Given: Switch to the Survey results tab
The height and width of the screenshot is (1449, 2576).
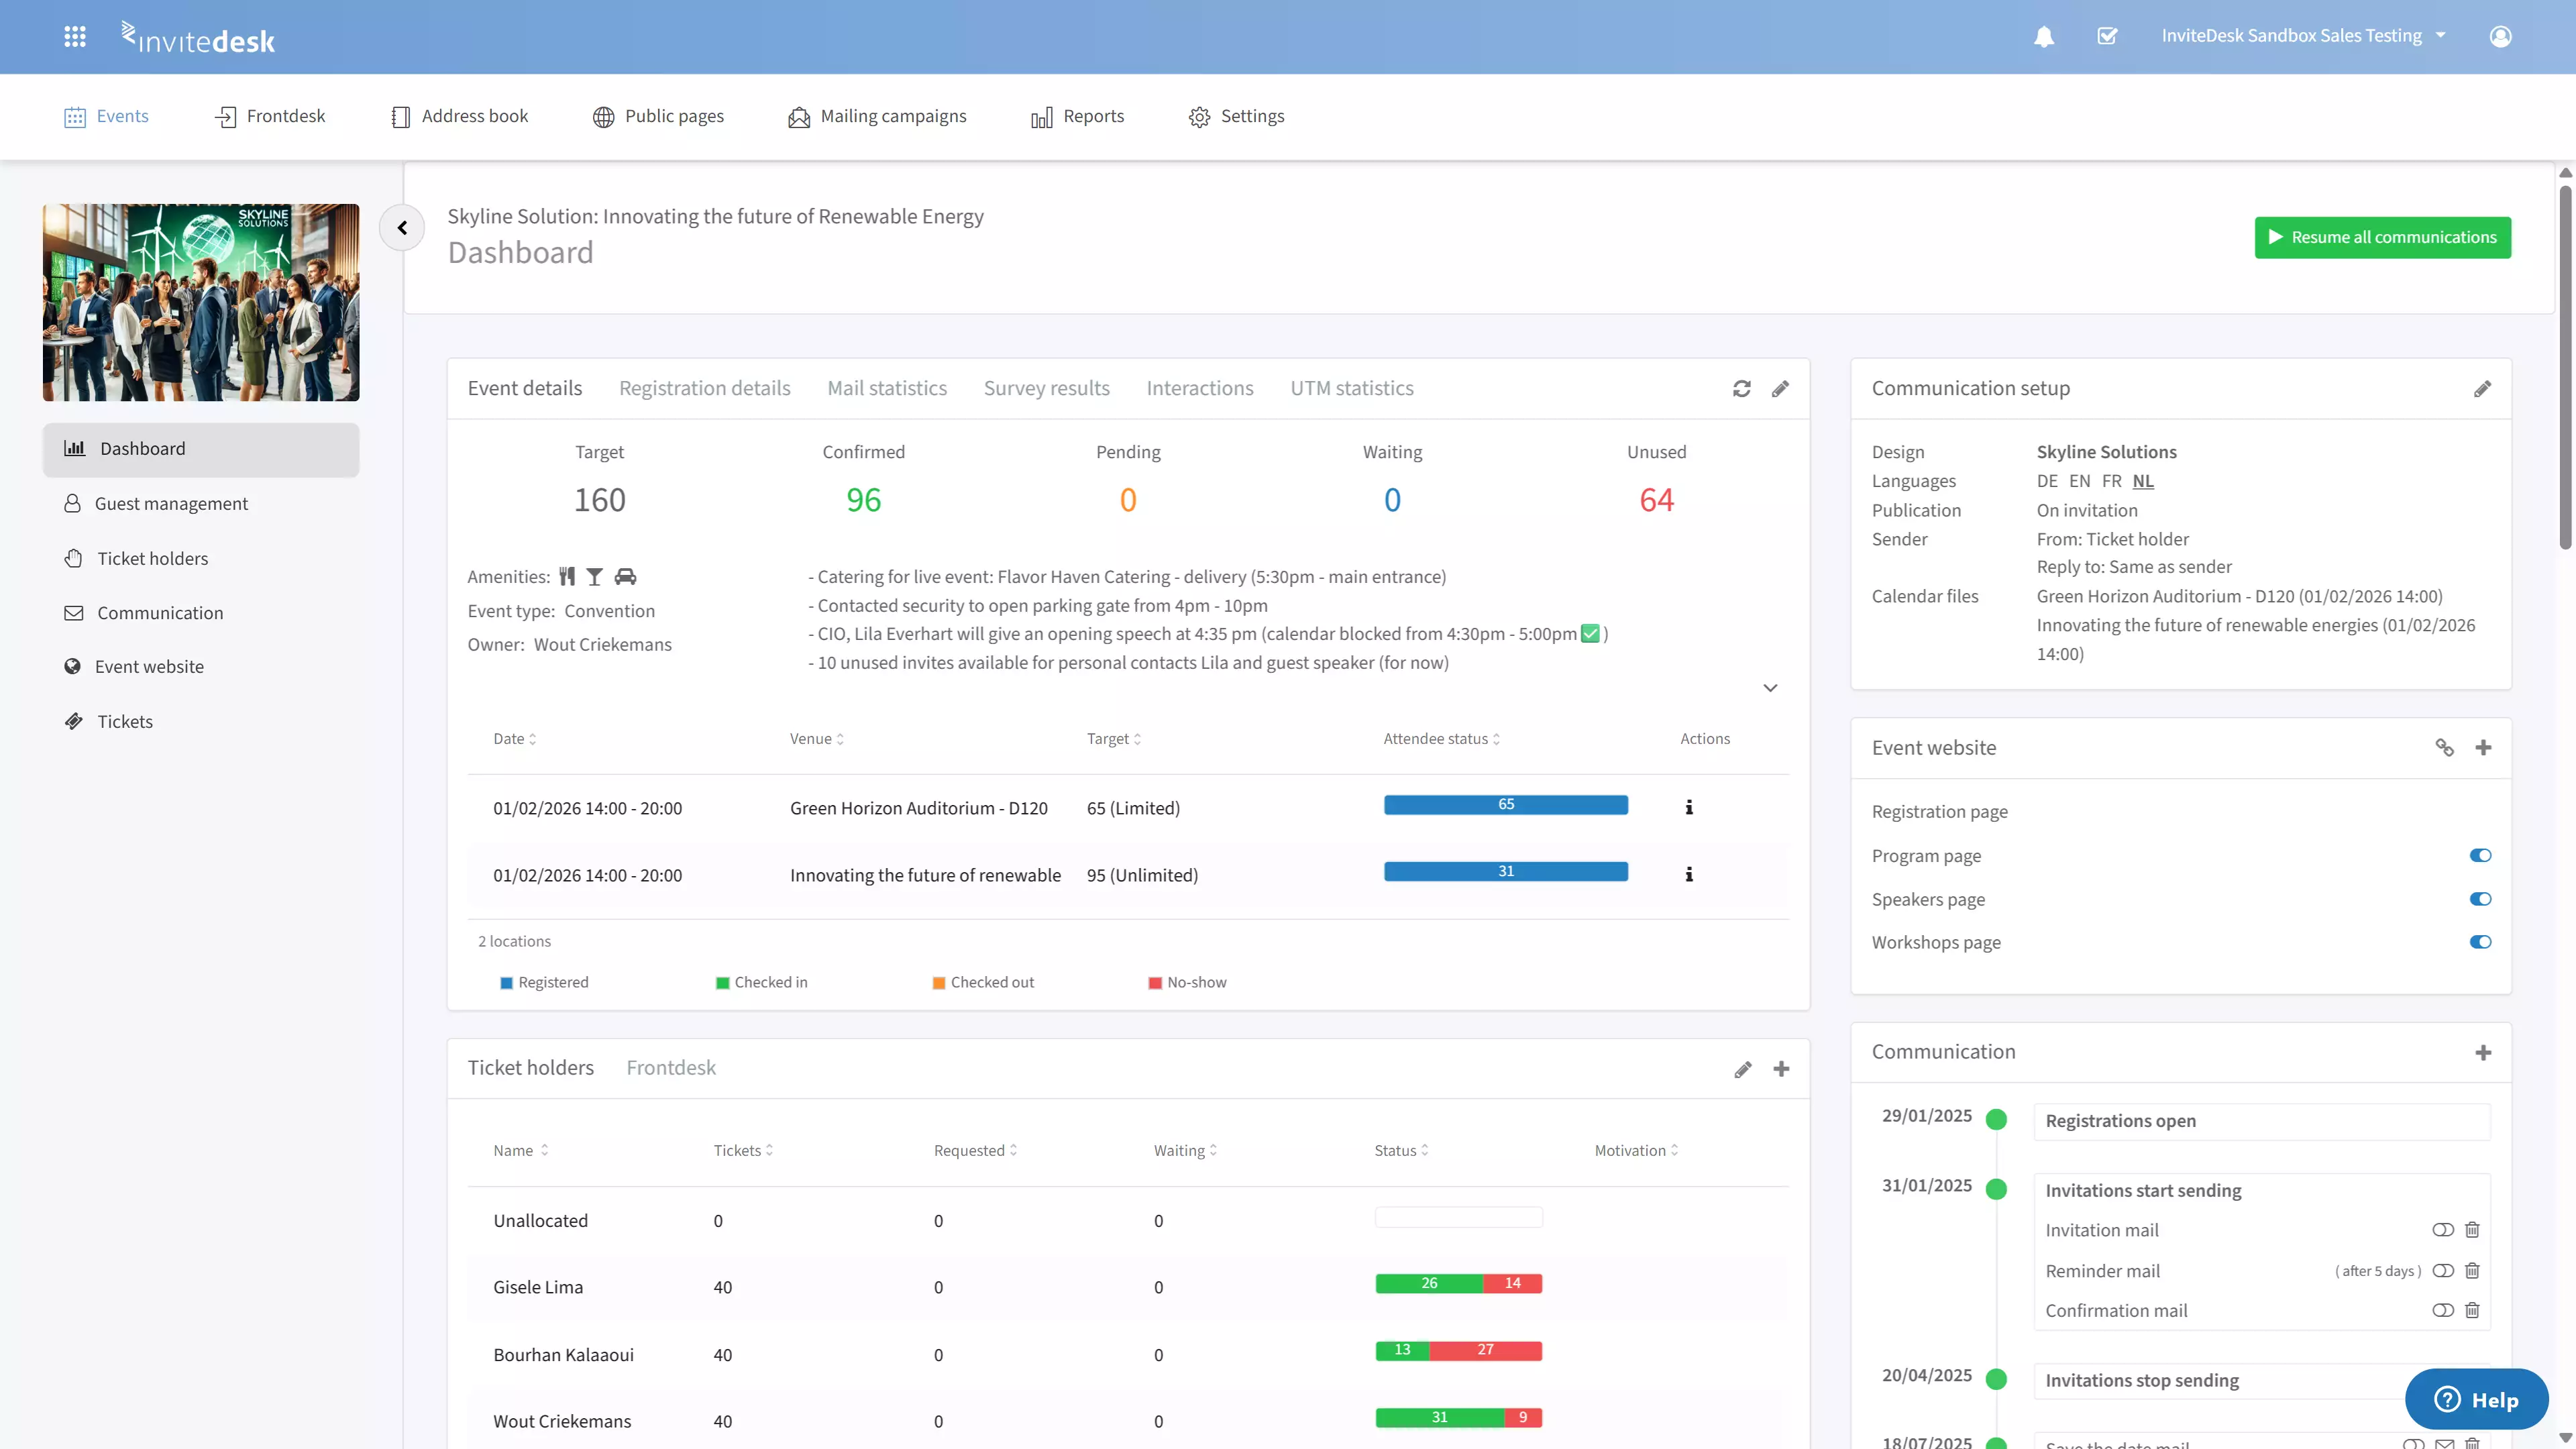Looking at the screenshot, I should [x=1046, y=388].
